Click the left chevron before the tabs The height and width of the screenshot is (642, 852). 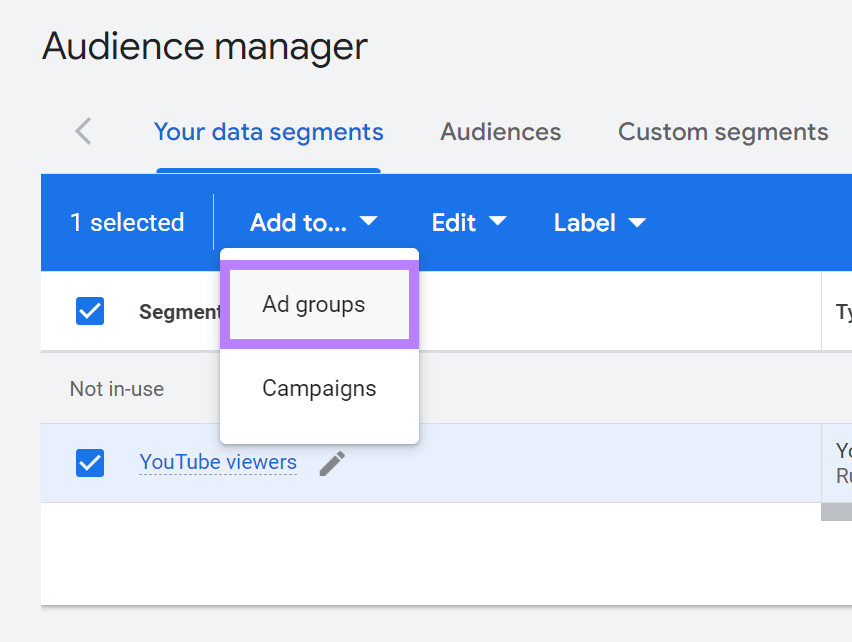[82, 131]
